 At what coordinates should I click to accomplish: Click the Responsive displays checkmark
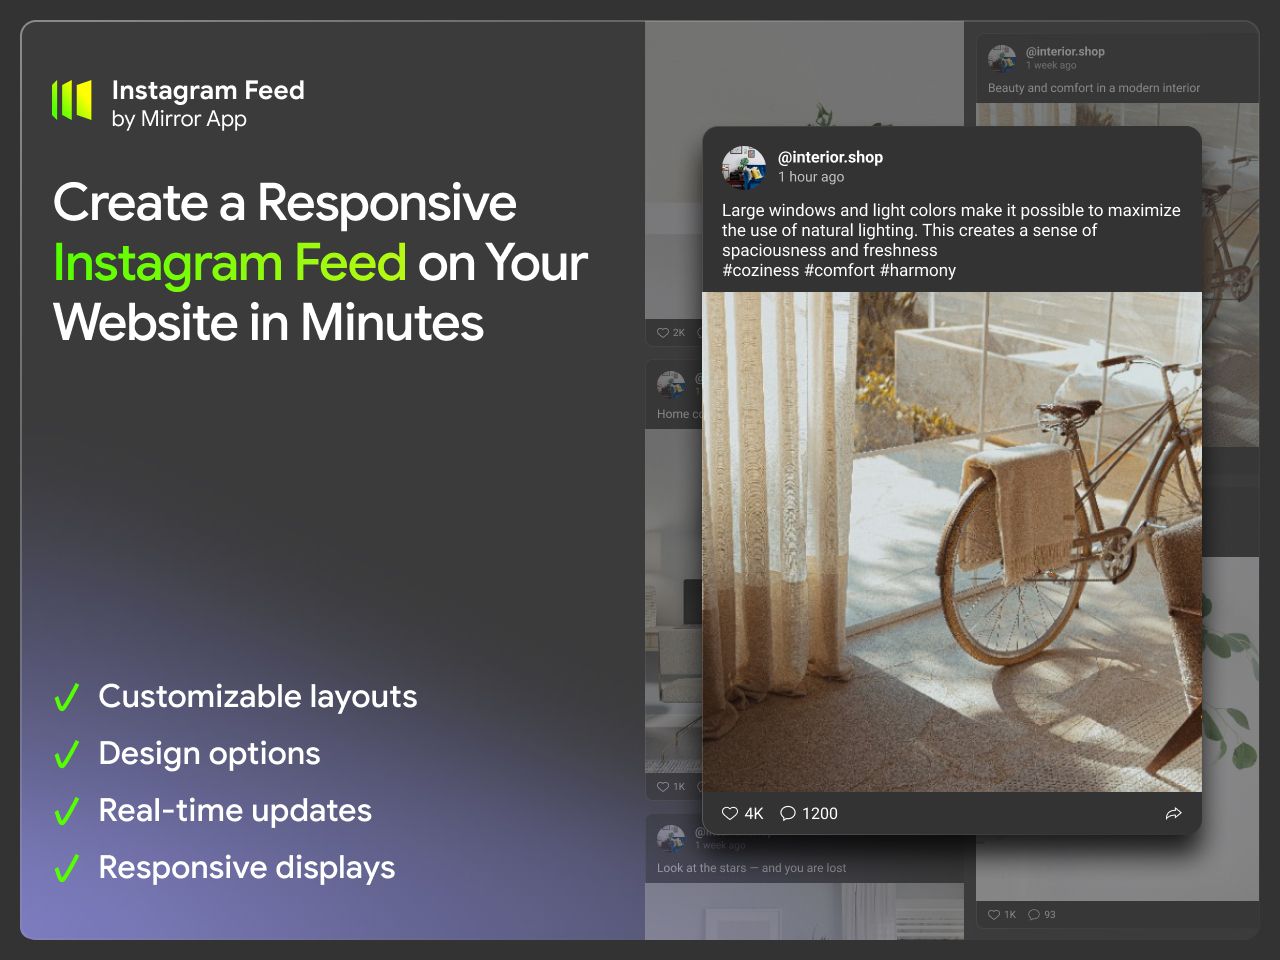(66, 869)
